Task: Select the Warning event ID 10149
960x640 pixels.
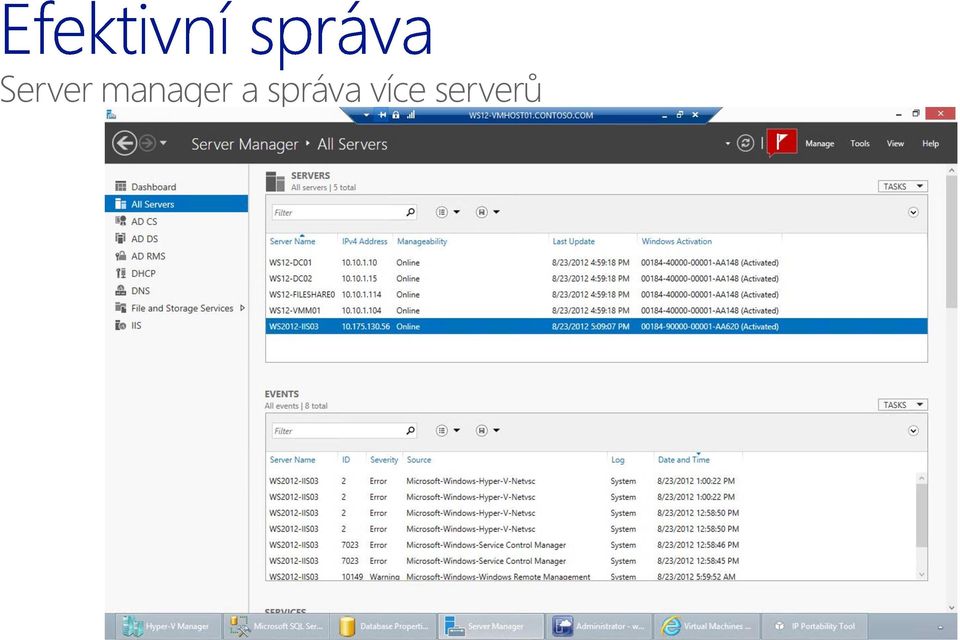Action: pos(591,576)
